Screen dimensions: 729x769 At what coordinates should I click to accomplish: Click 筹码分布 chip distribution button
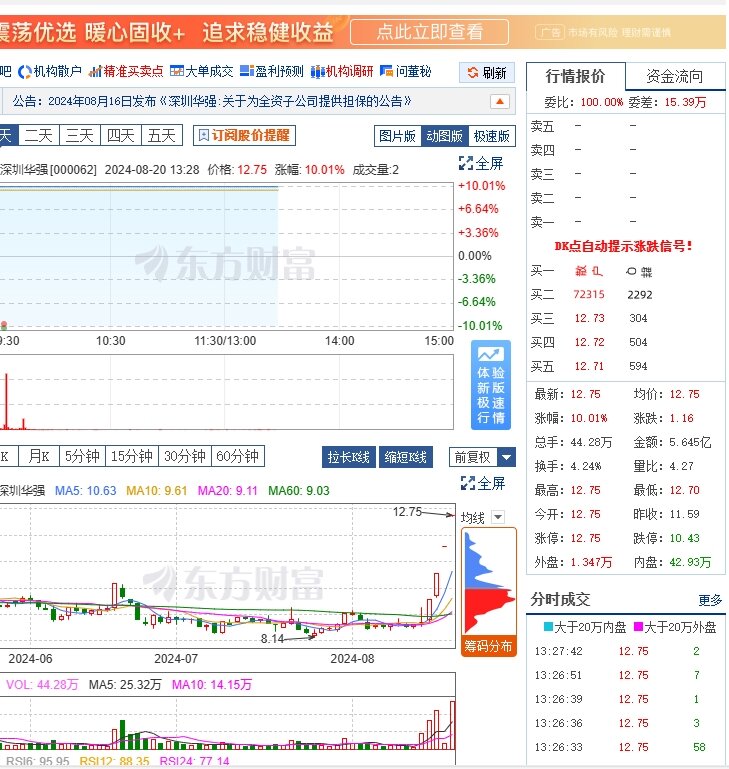489,646
